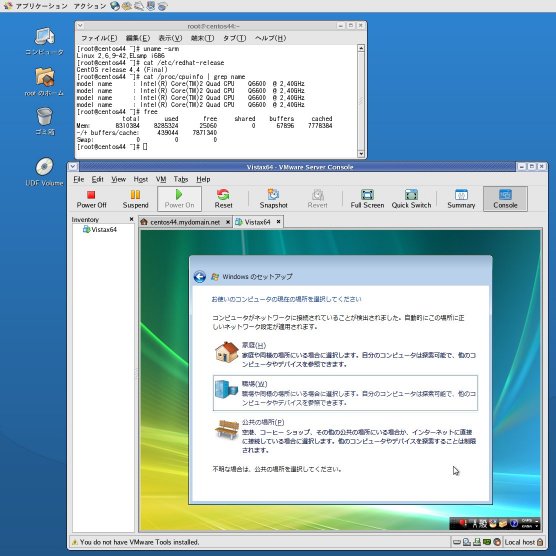The height and width of the screenshot is (556, 556).
Task: Click the Quick Switch toolbar icon
Action: click(411, 199)
